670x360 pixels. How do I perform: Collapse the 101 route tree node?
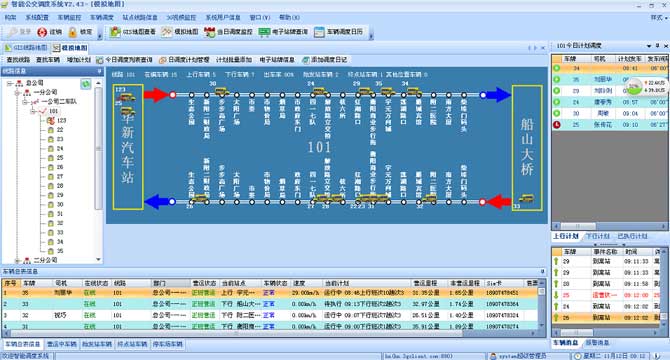pyautogui.click(x=32, y=111)
